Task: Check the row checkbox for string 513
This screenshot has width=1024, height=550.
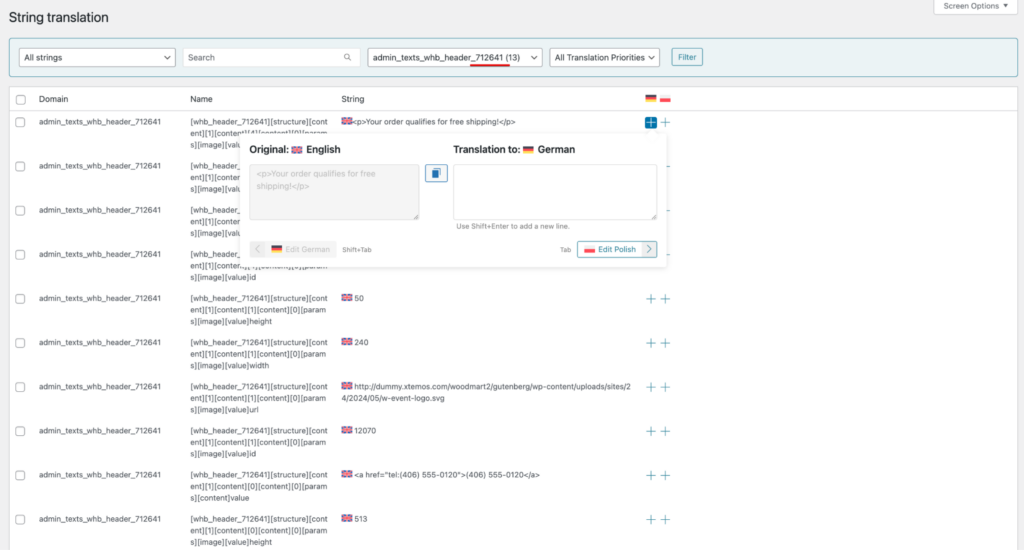Action: point(21,519)
